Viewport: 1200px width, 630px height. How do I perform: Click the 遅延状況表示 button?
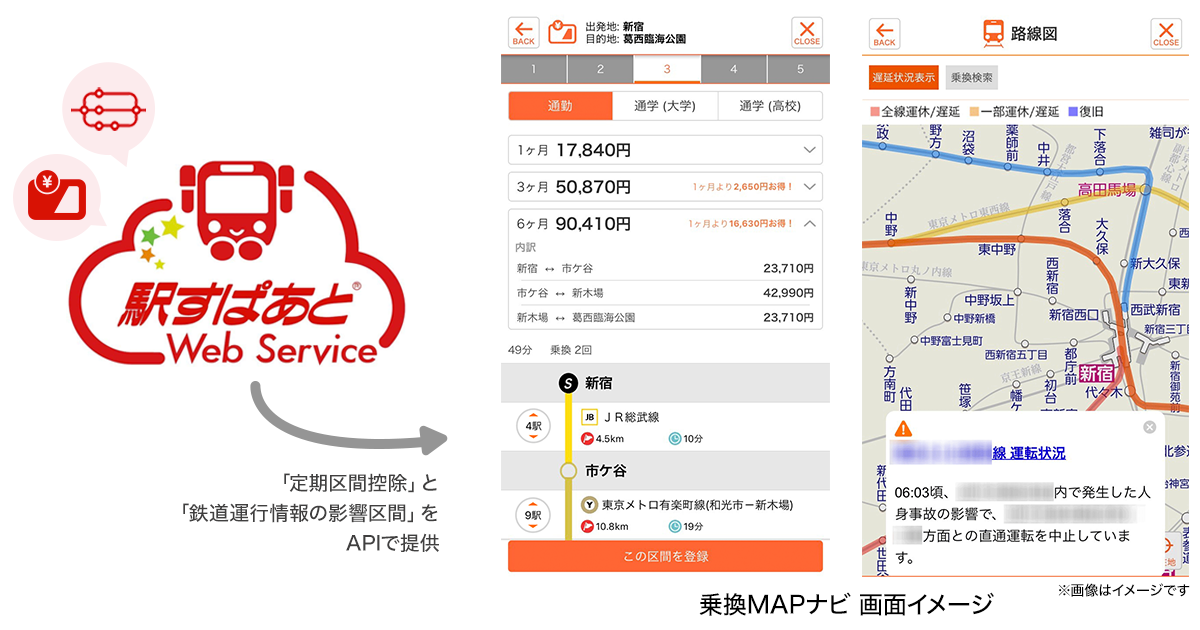click(x=903, y=77)
